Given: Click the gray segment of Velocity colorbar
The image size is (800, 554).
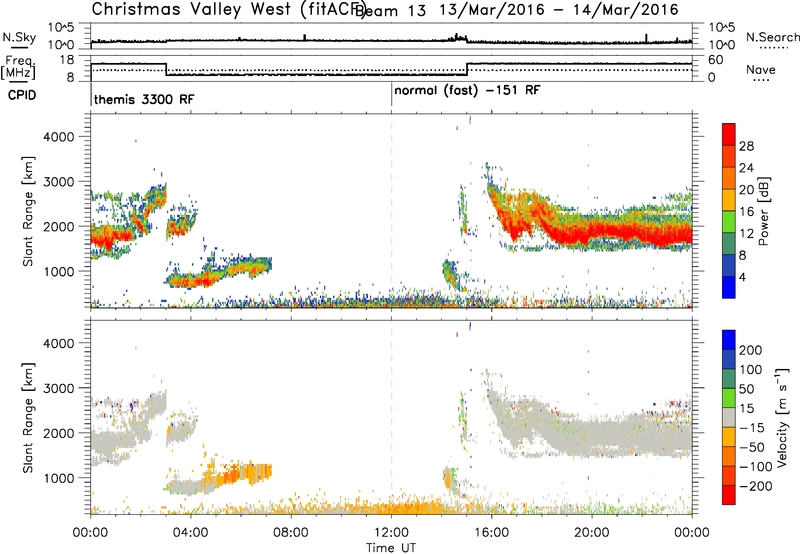Looking at the screenshot, I should coord(729,418).
